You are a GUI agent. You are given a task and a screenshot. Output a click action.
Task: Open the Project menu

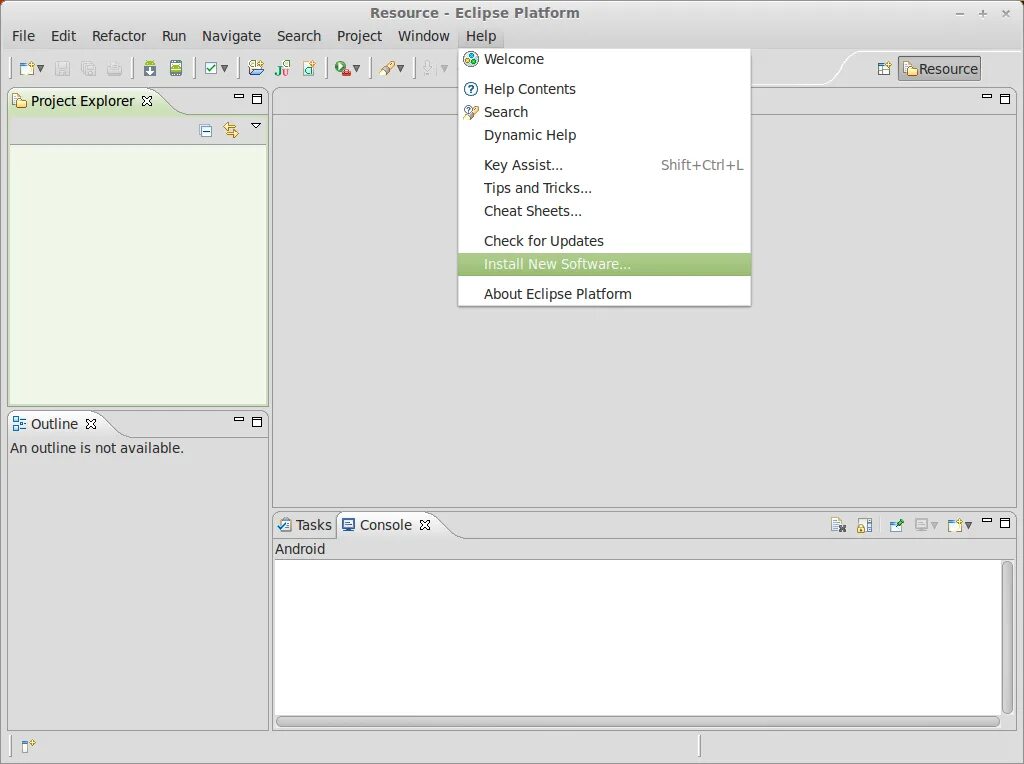click(x=359, y=36)
